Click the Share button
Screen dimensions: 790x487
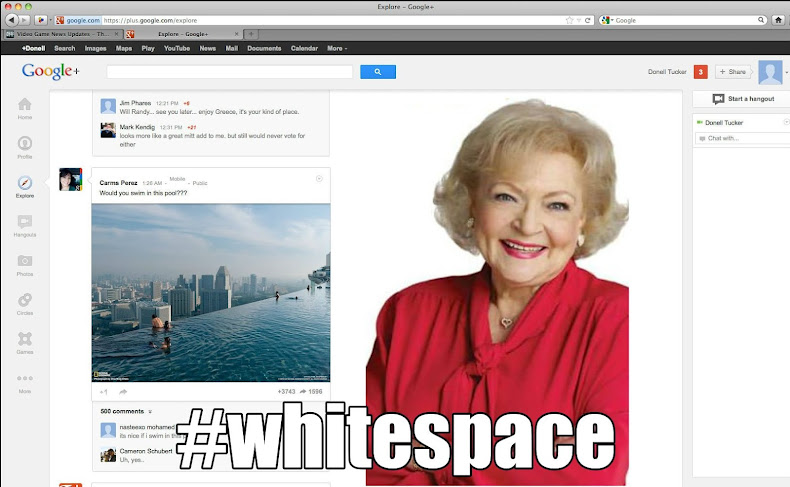[x=733, y=72]
